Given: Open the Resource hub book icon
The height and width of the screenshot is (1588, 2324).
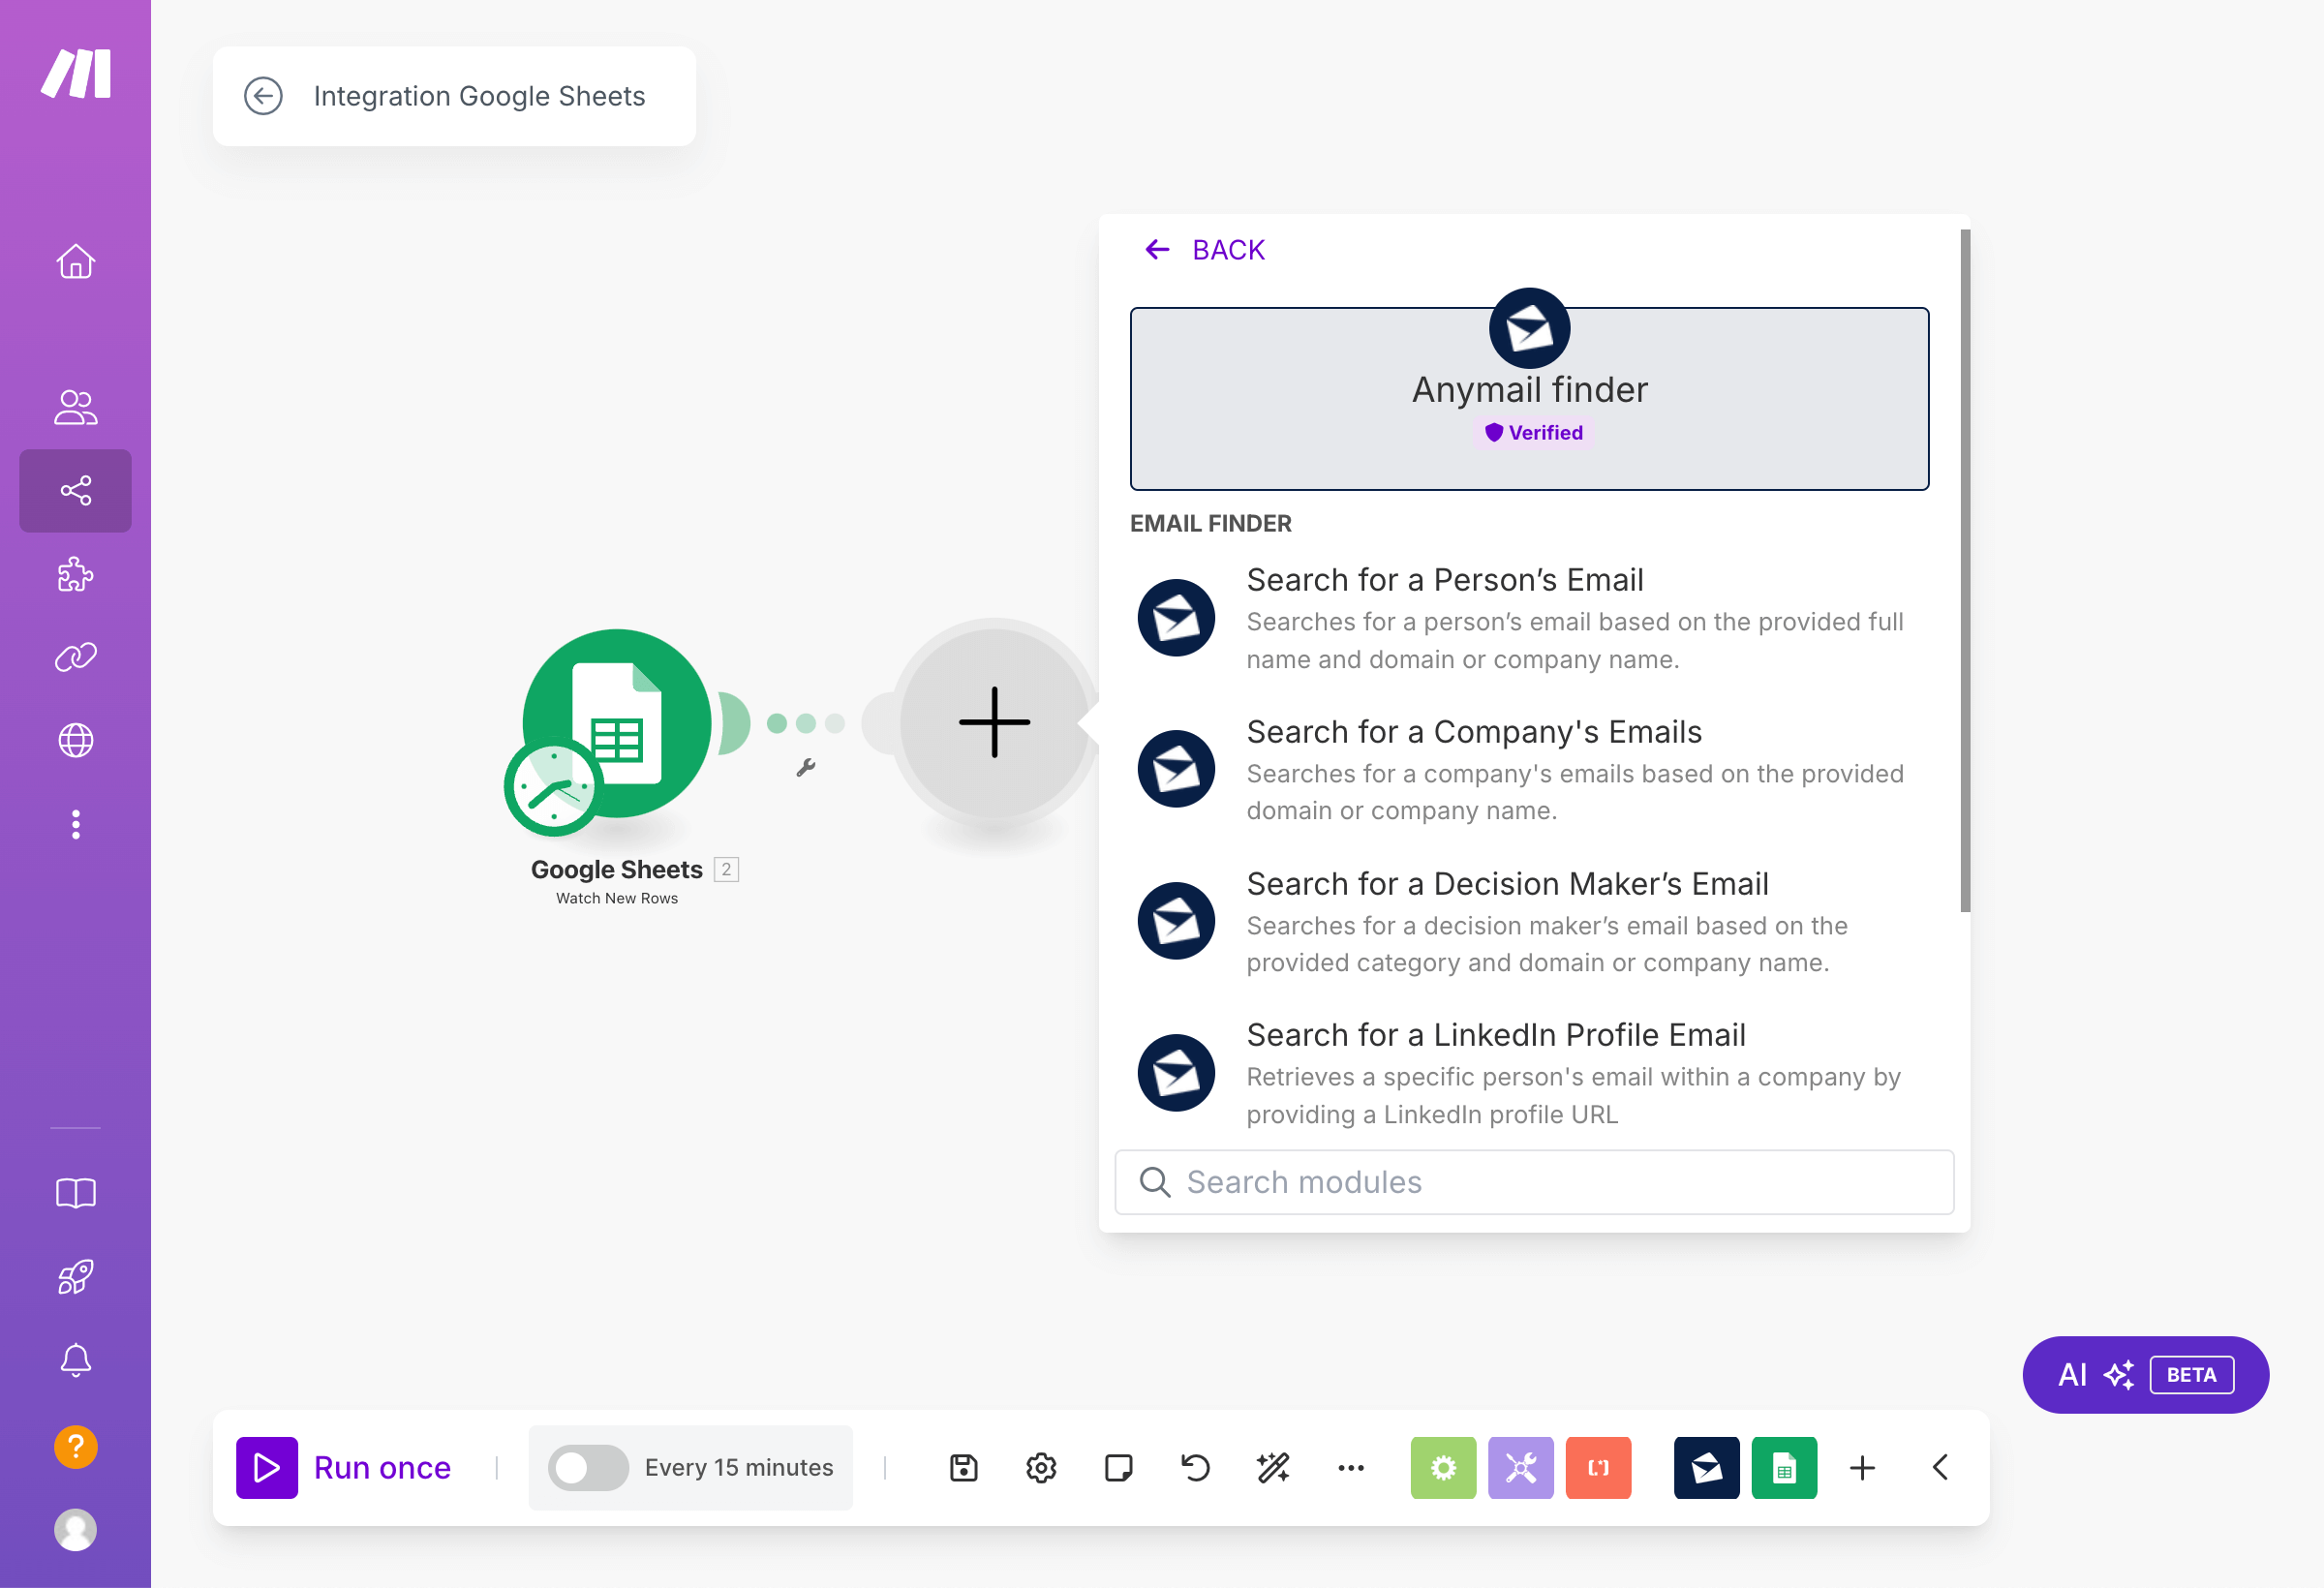Looking at the screenshot, I should 76,1192.
